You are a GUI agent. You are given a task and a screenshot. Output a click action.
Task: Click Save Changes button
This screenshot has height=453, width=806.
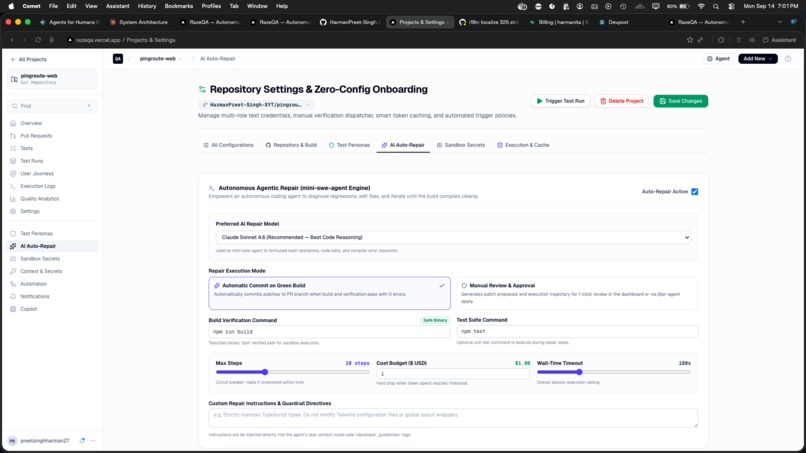point(681,101)
